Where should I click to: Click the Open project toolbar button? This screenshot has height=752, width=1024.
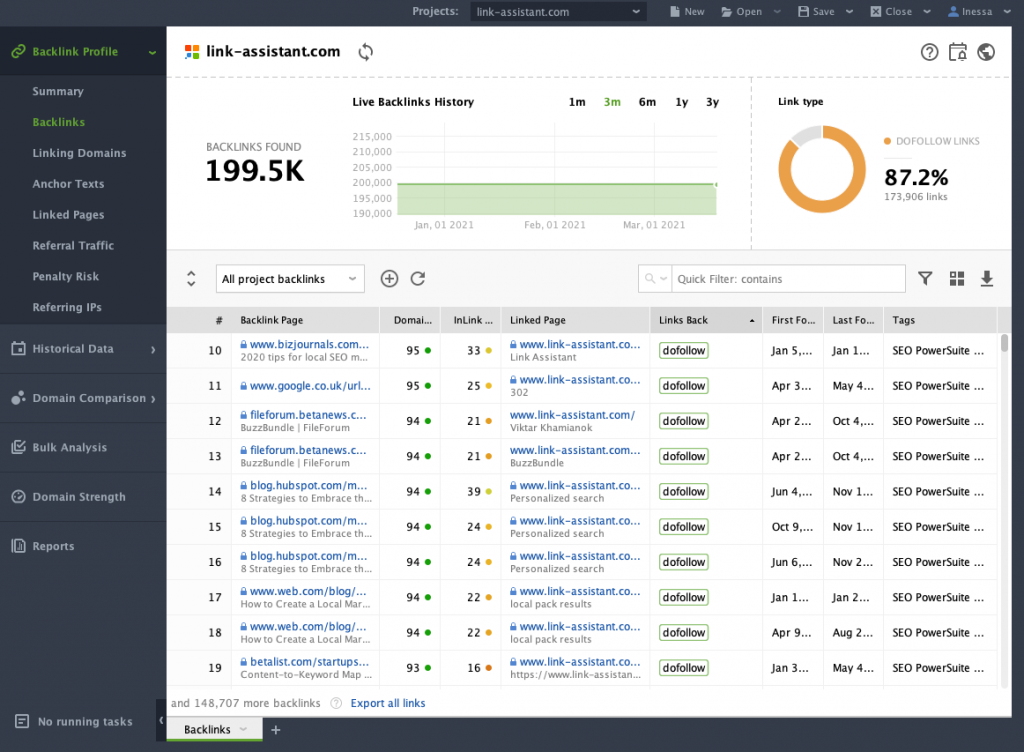pos(741,12)
